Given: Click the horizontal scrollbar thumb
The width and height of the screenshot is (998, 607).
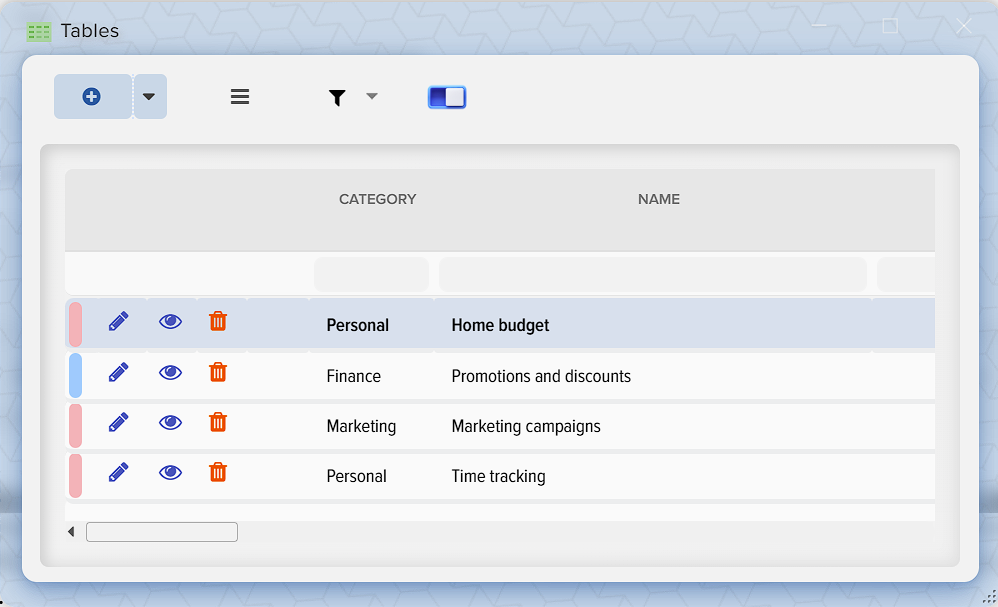Looking at the screenshot, I should click(162, 532).
